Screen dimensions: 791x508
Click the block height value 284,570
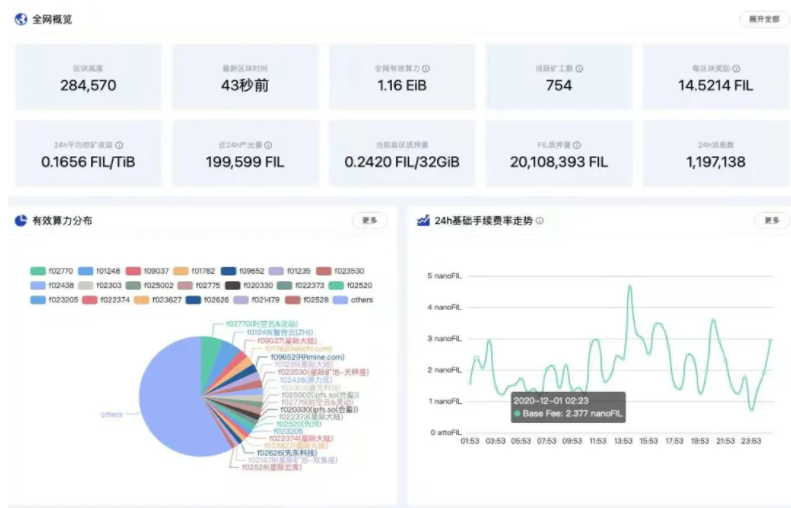click(88, 85)
